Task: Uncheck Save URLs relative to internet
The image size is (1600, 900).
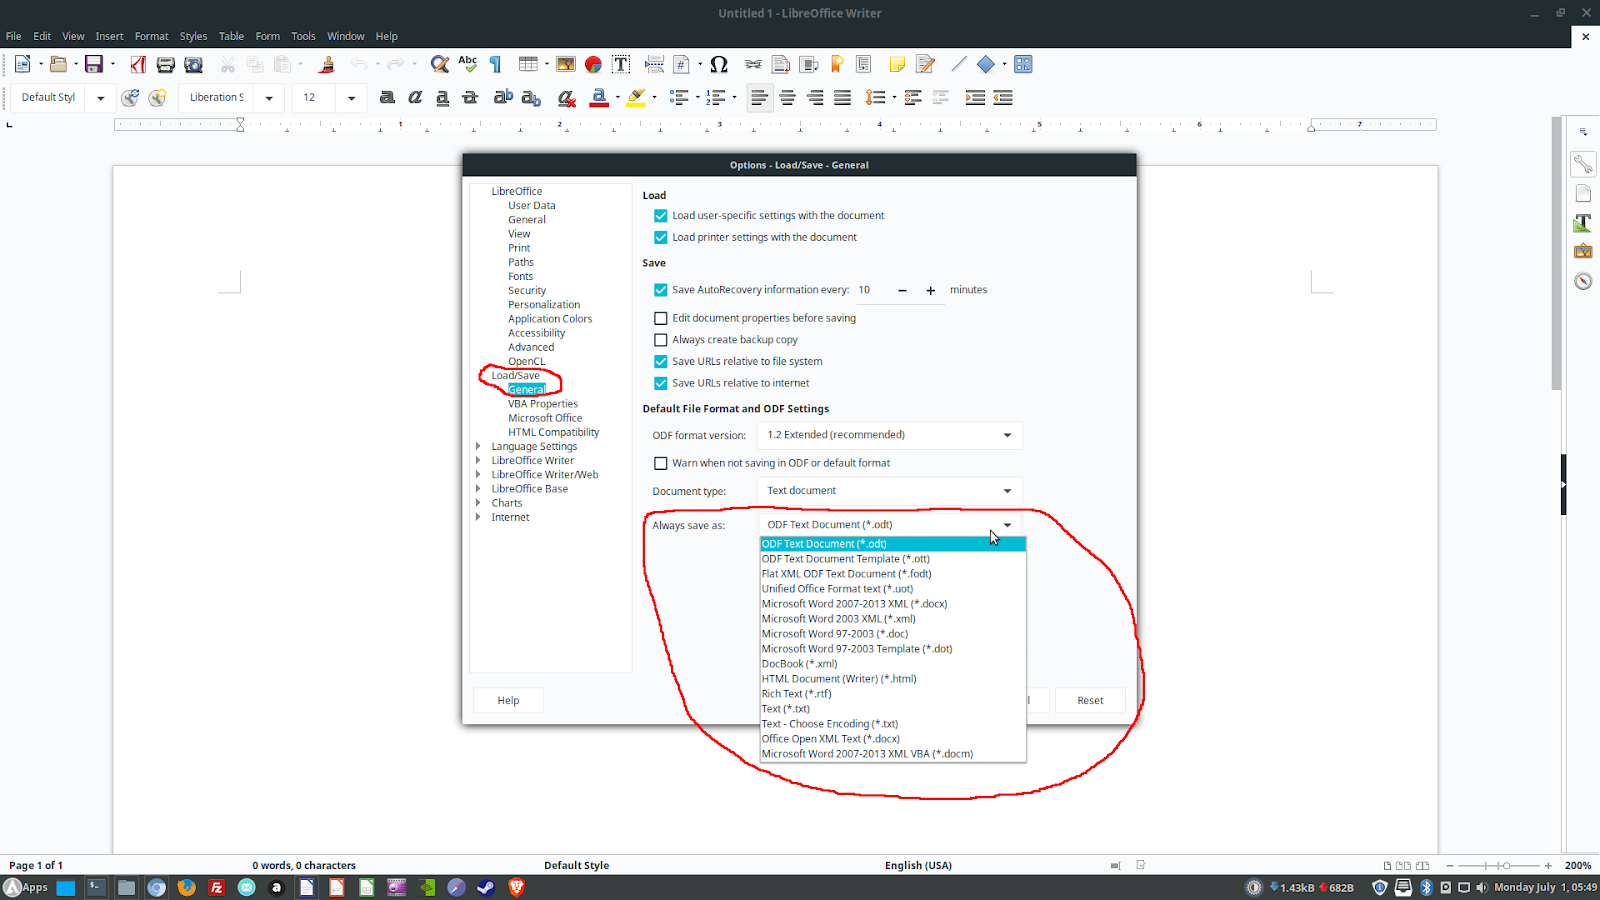Action: 660,383
